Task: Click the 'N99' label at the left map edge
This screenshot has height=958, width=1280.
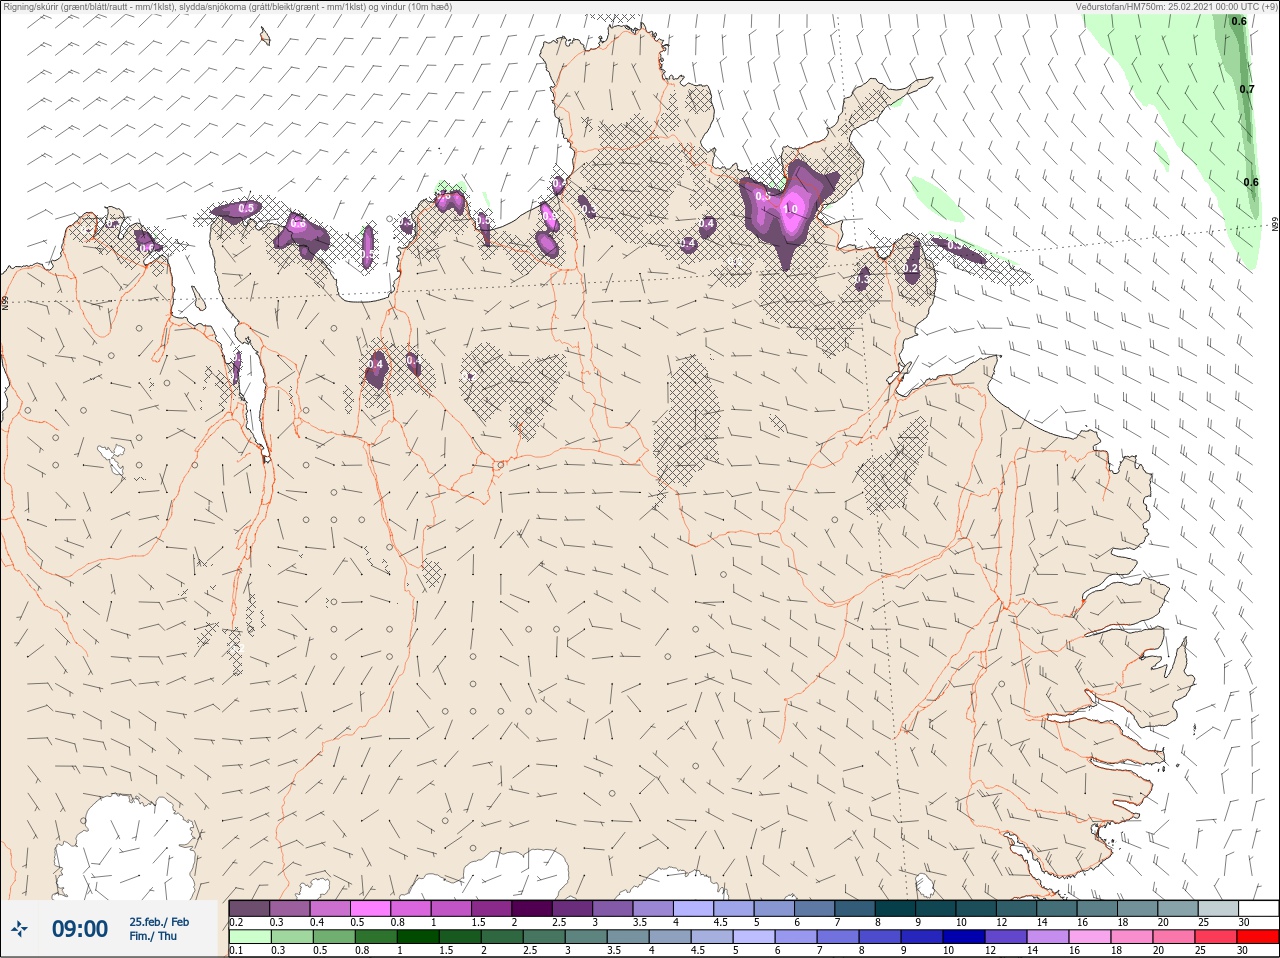Action: (x=5, y=301)
